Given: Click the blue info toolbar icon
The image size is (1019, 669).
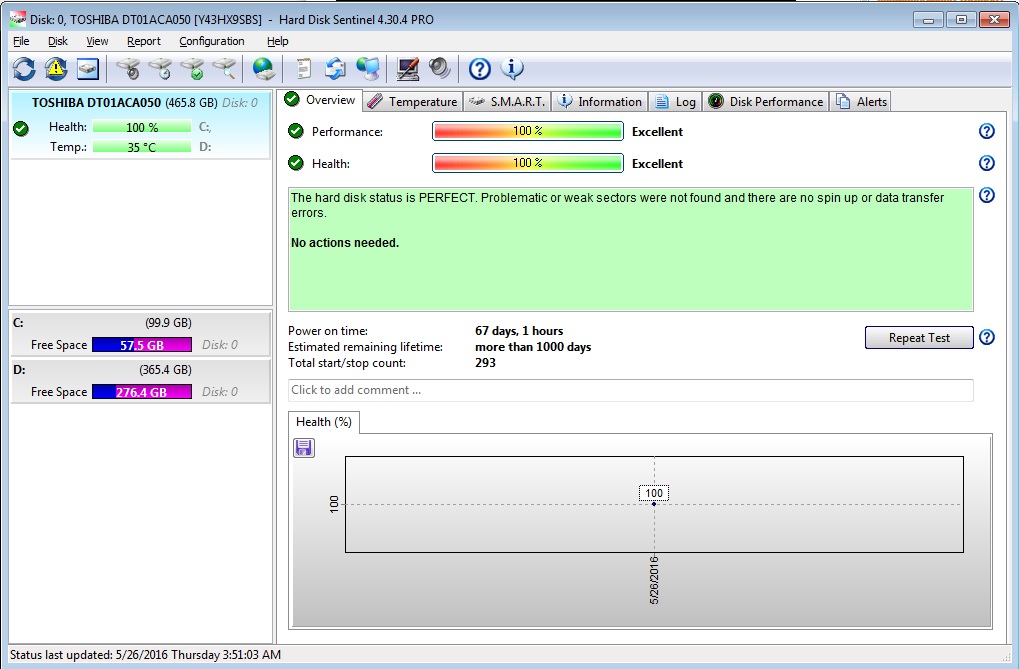Looking at the screenshot, I should pos(512,69).
